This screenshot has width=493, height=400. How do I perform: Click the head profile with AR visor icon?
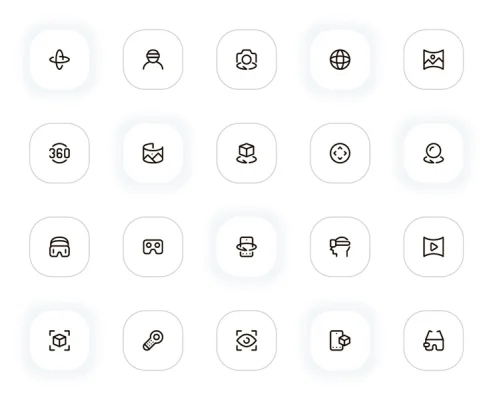340,247
